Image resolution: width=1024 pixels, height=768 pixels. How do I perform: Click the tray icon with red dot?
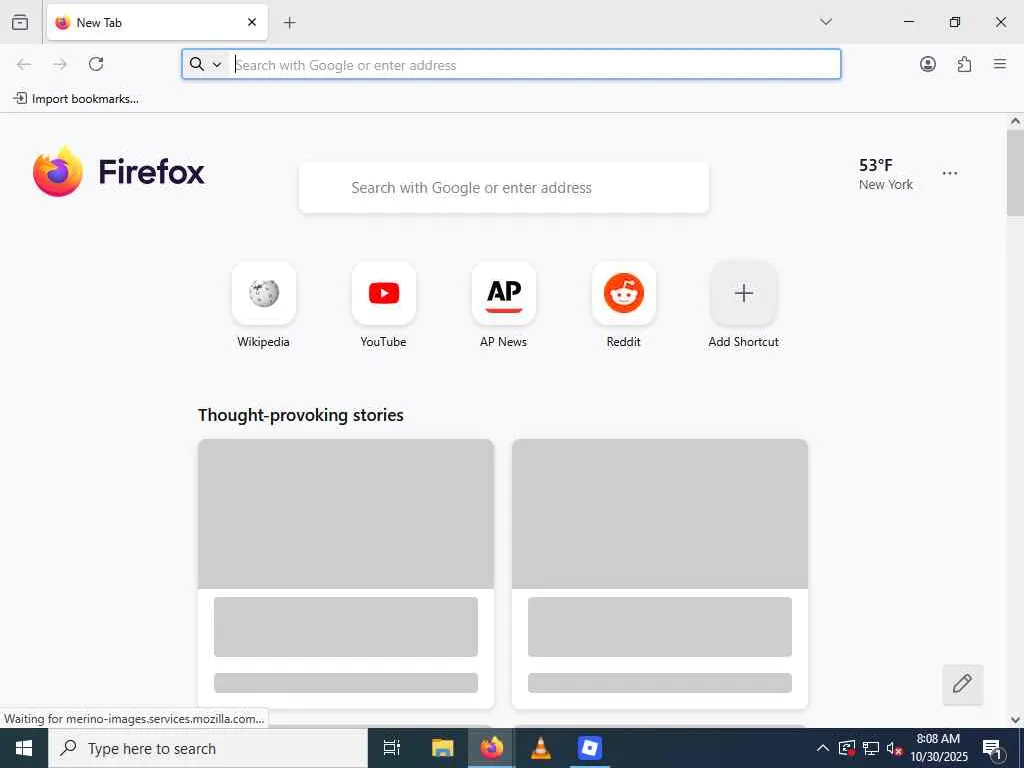[846, 748]
